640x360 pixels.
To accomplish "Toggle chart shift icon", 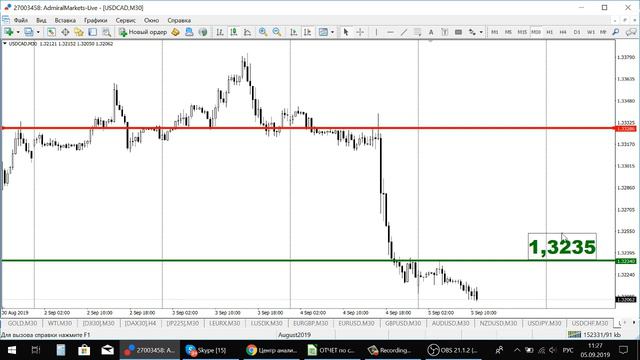I will tap(308, 32).
